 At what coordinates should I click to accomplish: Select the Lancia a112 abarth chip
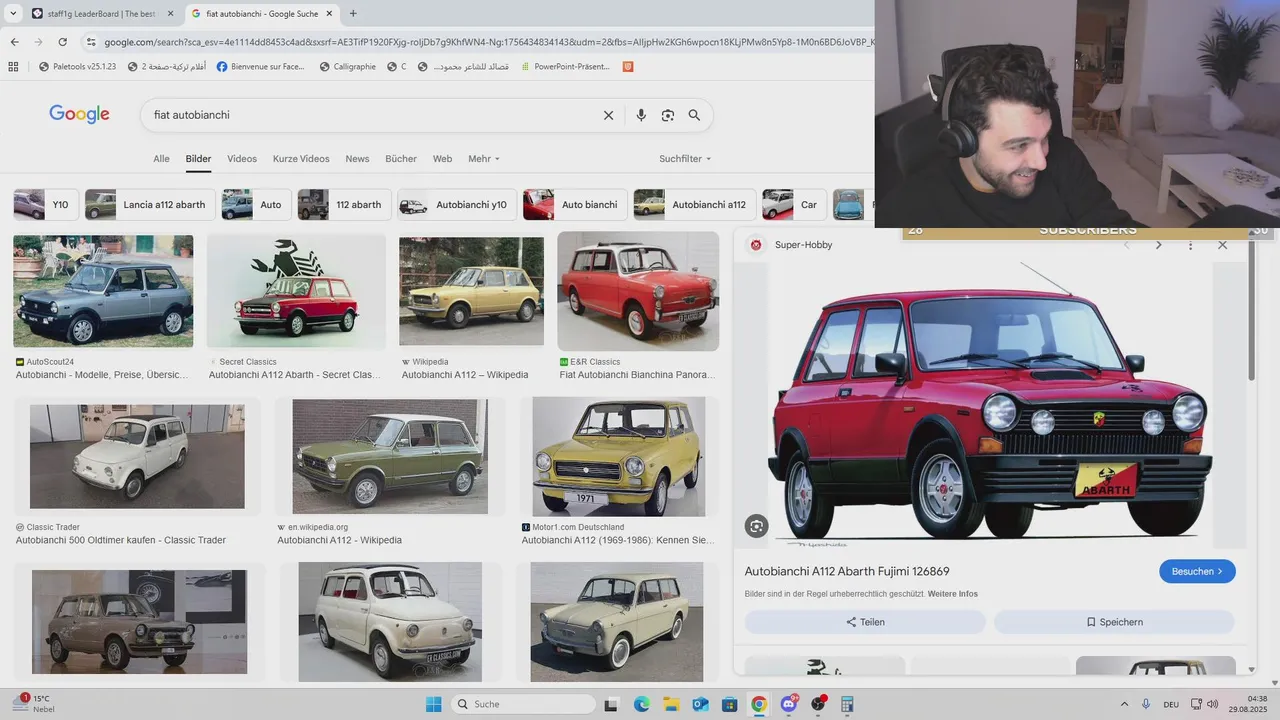tap(149, 204)
